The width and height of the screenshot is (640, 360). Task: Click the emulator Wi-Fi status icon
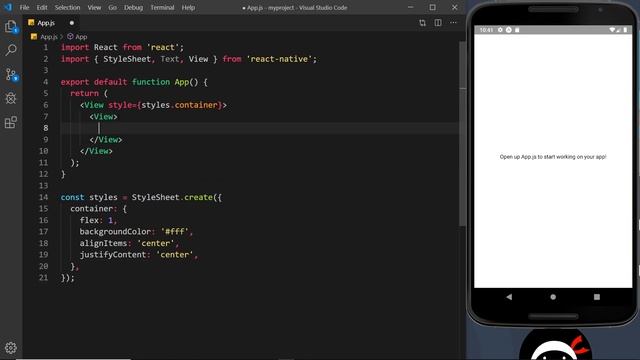tap(612, 30)
